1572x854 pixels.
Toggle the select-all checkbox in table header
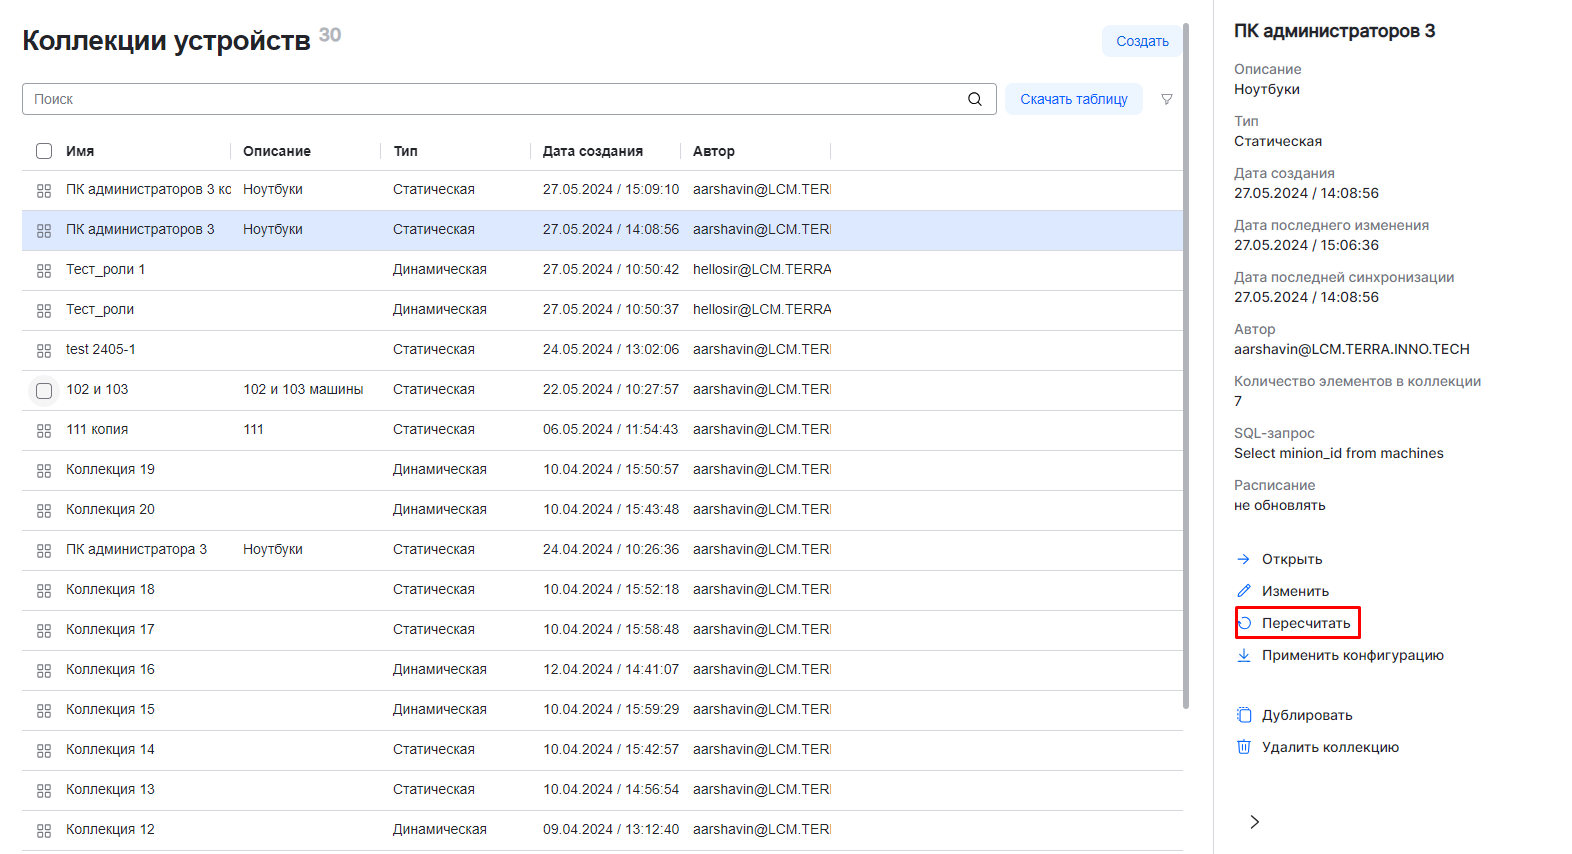pyautogui.click(x=44, y=151)
